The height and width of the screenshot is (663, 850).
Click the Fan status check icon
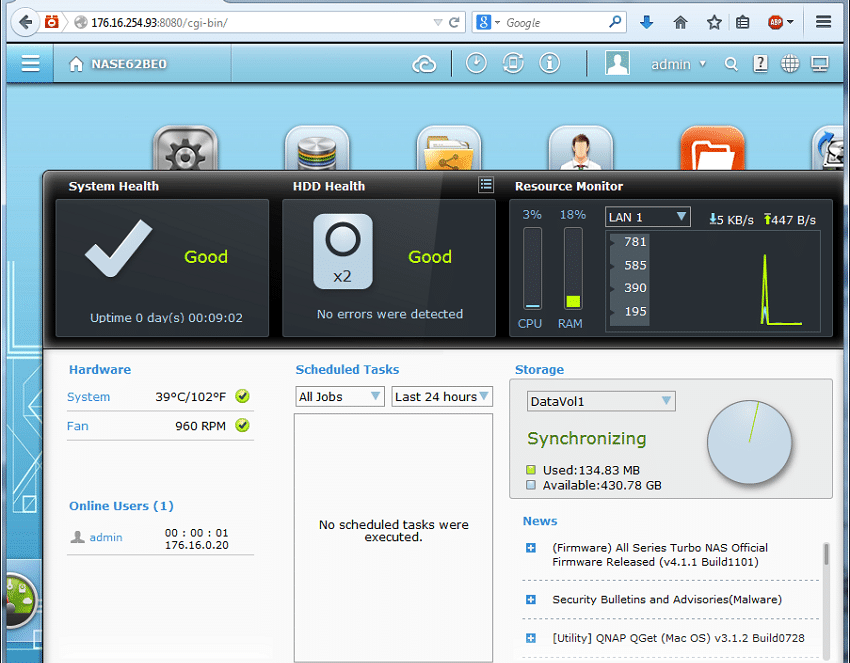coord(242,426)
